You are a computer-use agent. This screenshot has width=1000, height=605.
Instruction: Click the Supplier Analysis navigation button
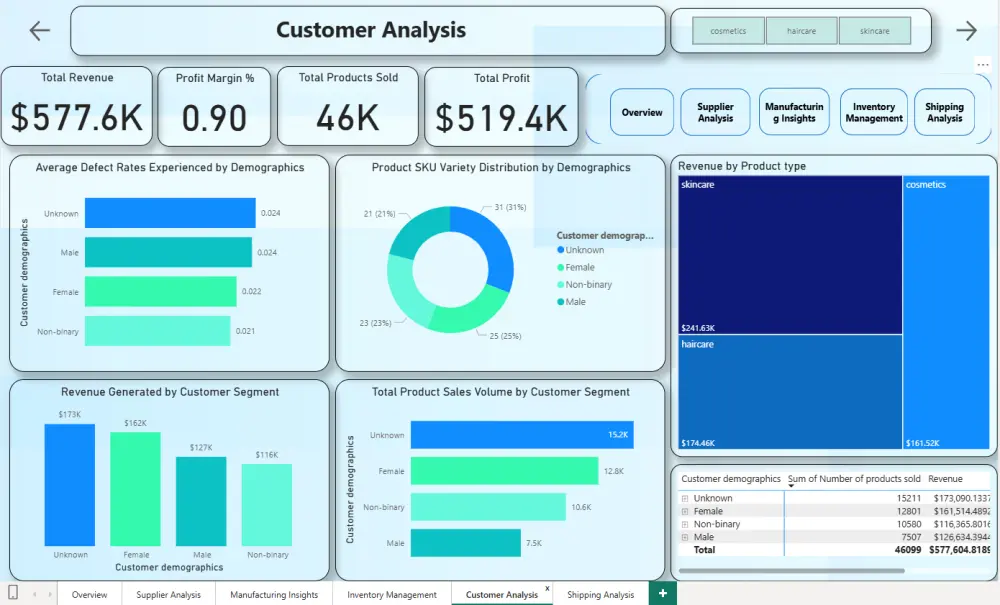pyautogui.click(x=715, y=112)
